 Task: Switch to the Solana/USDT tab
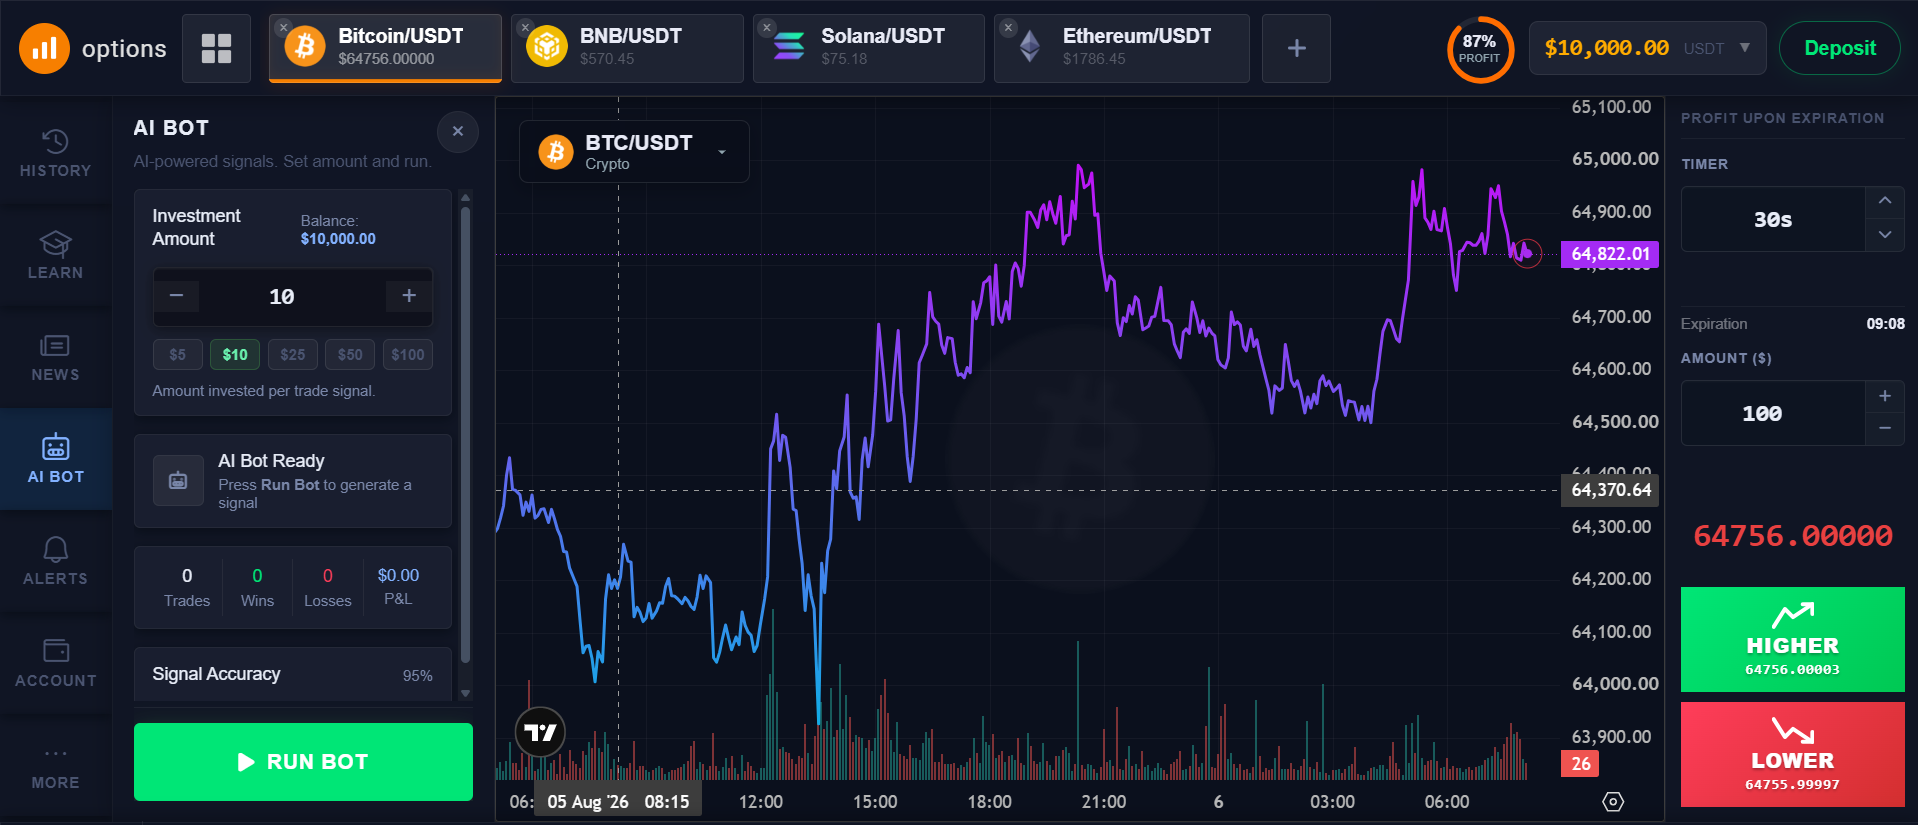click(x=869, y=48)
